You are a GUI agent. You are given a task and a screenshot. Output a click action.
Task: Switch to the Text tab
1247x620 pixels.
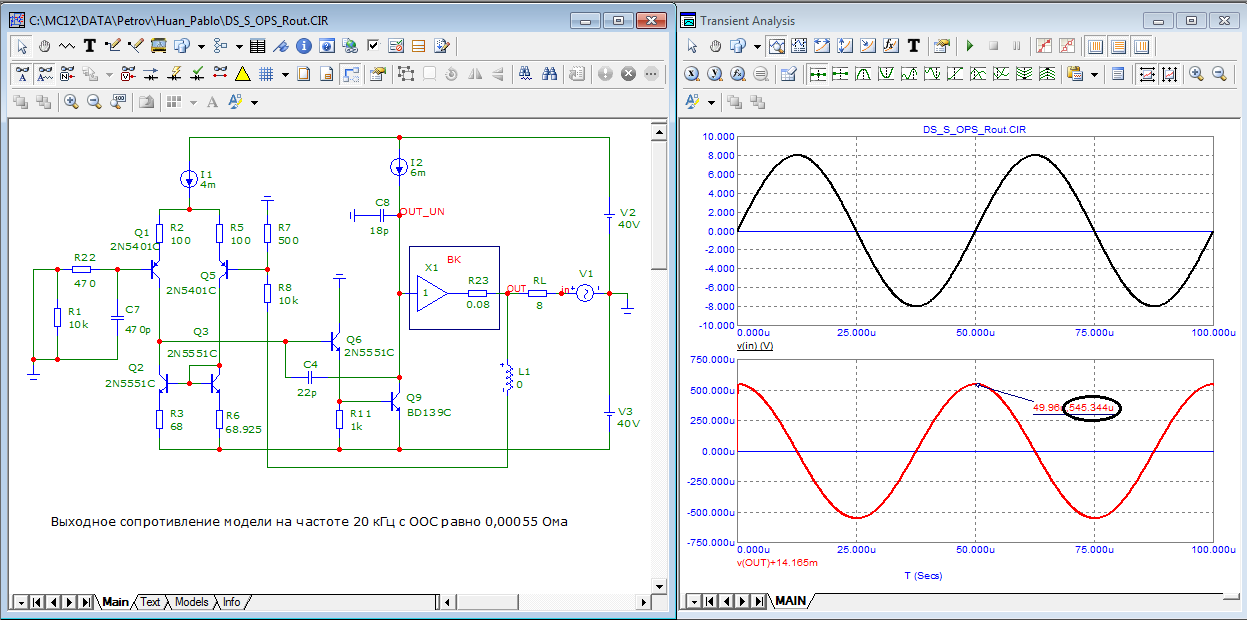150,602
